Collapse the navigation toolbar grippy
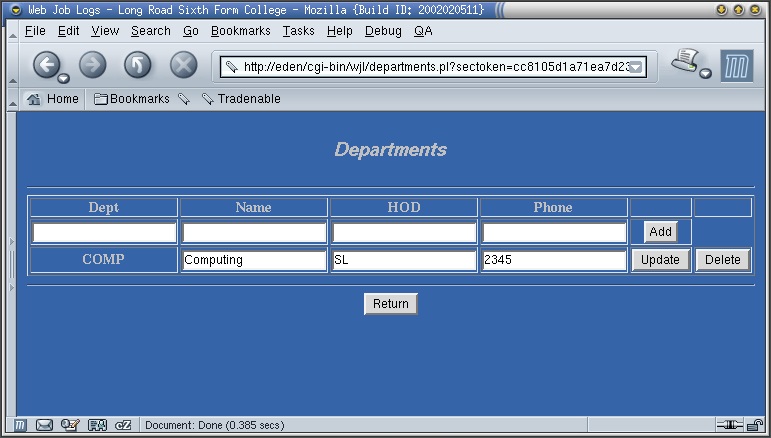This screenshot has height=438, width=771. 13,64
